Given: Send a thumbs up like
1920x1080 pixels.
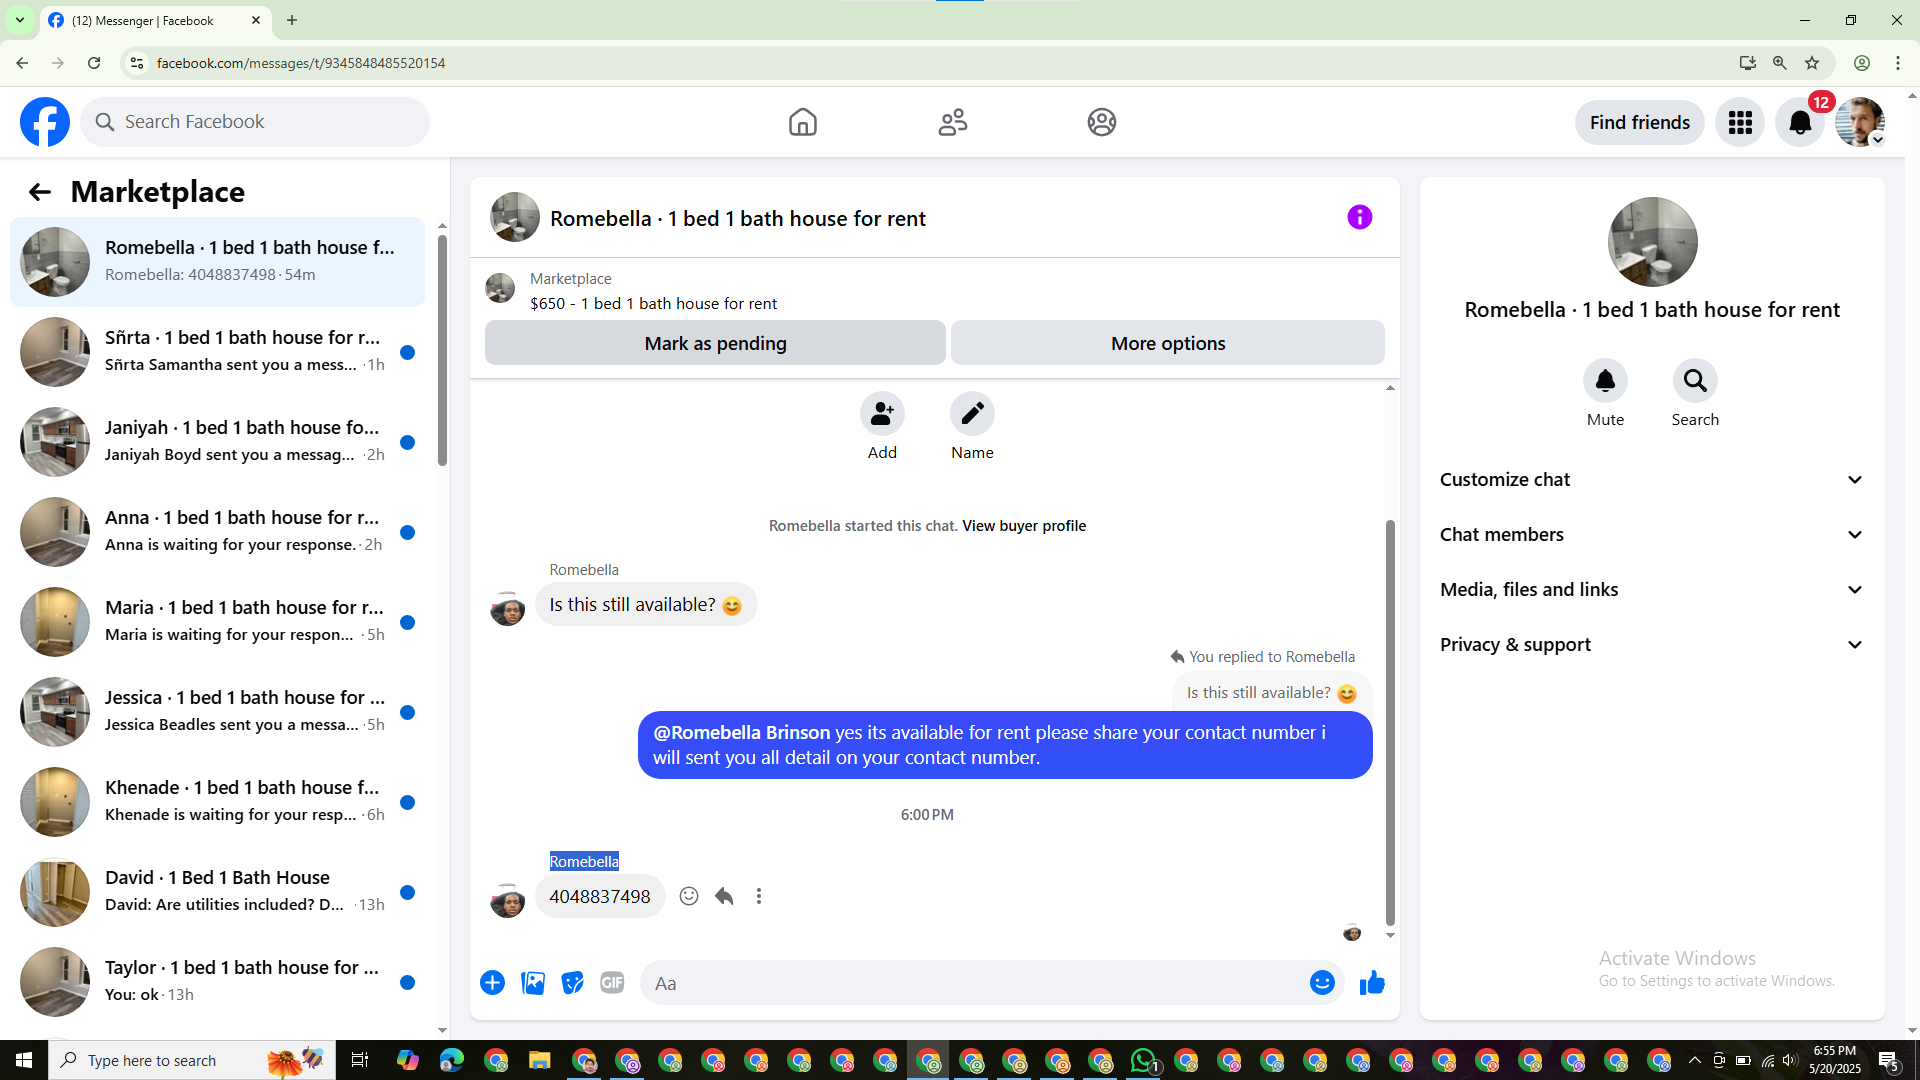Looking at the screenshot, I should (1372, 983).
